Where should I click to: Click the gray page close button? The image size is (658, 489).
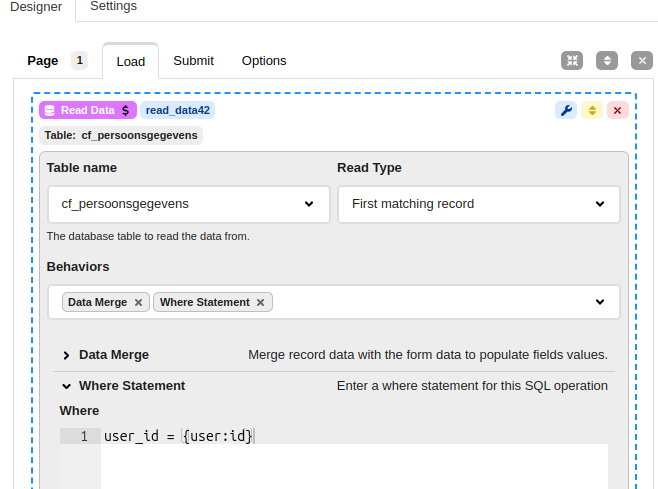(x=642, y=61)
